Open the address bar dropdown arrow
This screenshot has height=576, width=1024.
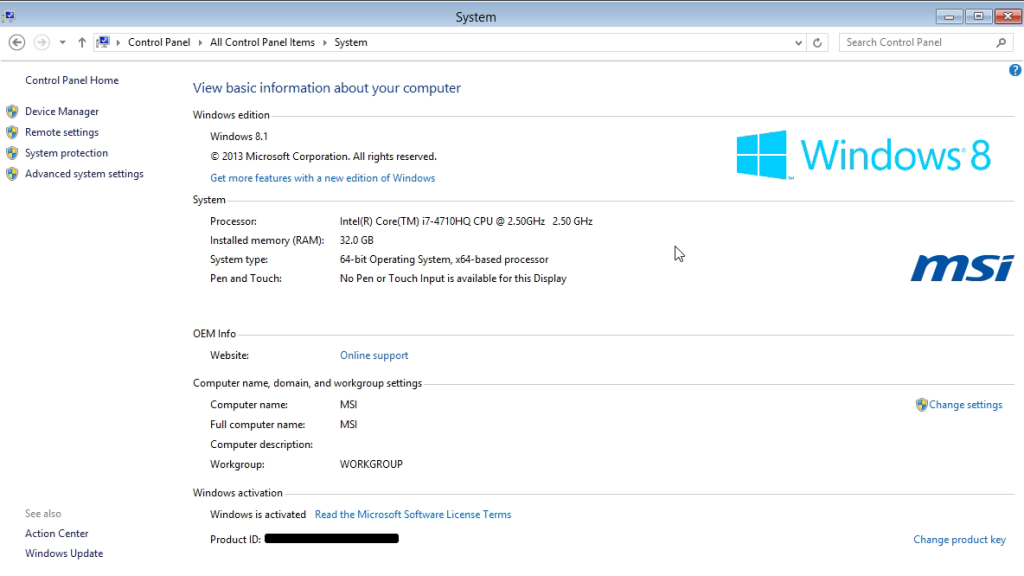[798, 42]
